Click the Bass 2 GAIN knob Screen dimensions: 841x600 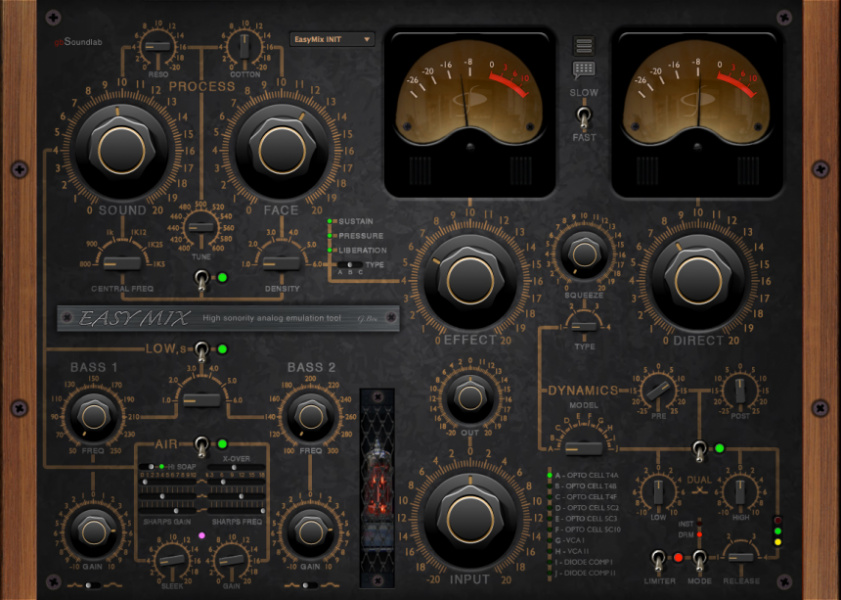310,531
